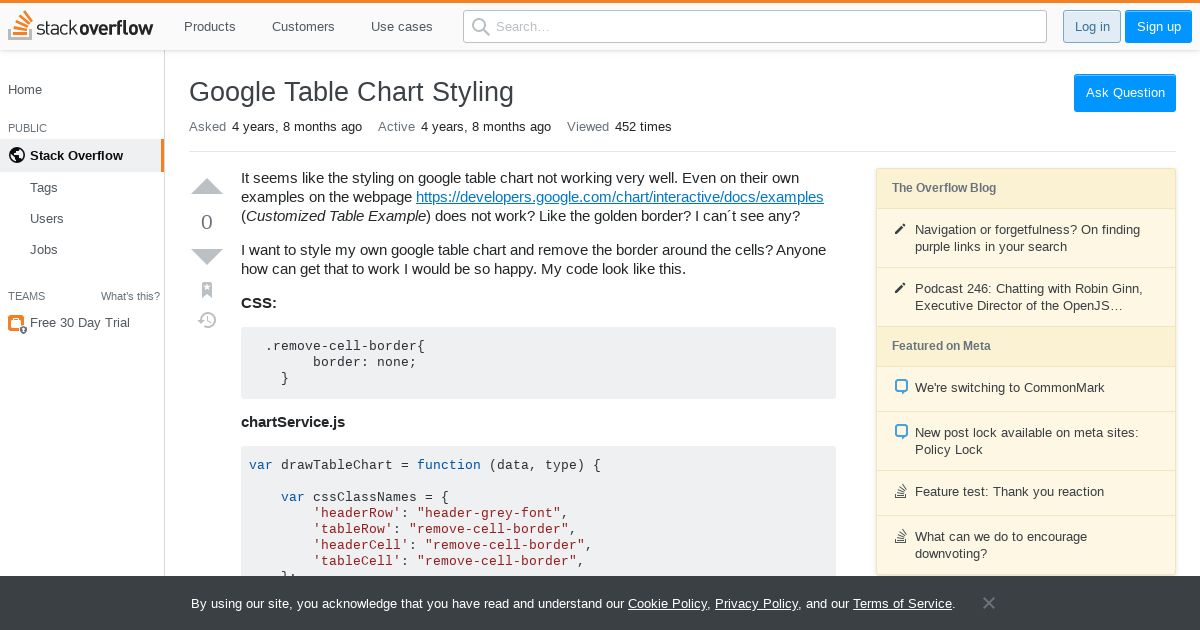Image resolution: width=1200 pixels, height=630 pixels.
Task: Click the stack icon beside Feature test
Action: pyautogui.click(x=900, y=491)
